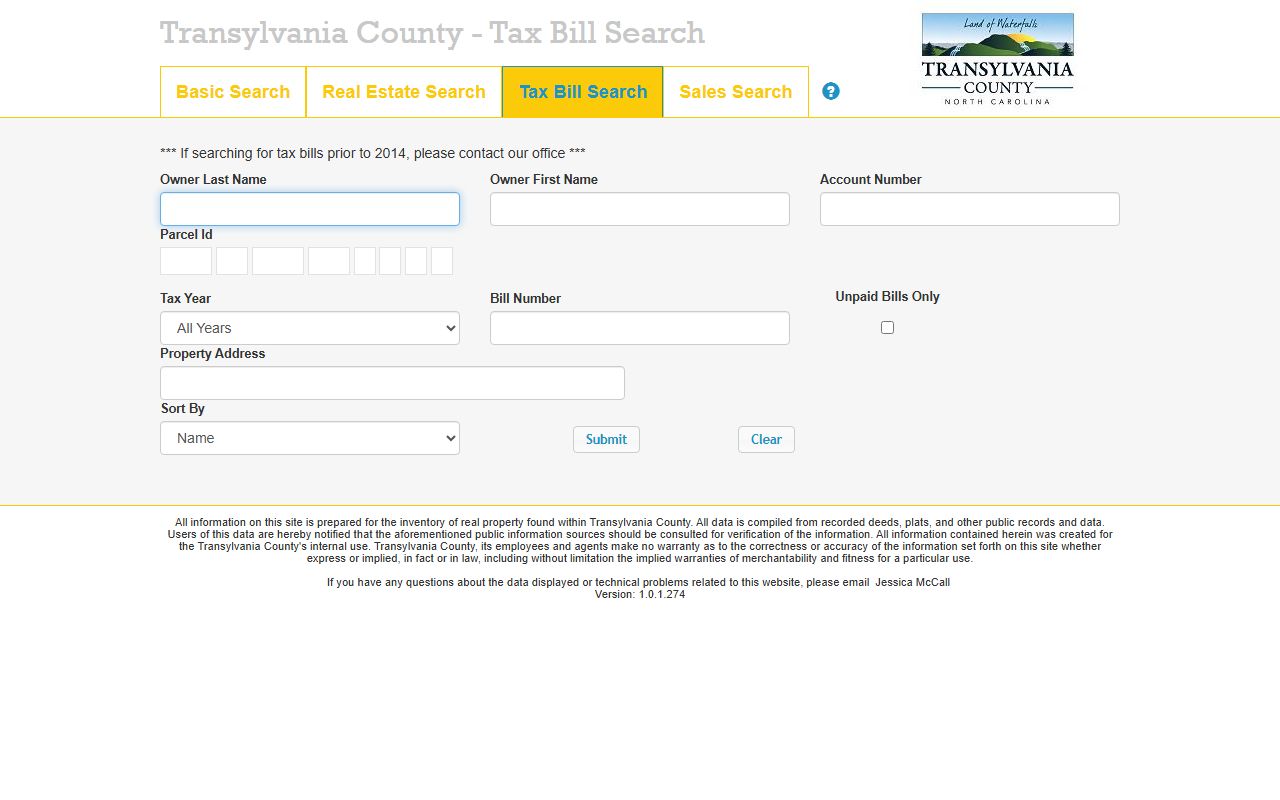Click the second Parcel Id segment box
The height and width of the screenshot is (800, 1280).
pyautogui.click(x=232, y=261)
